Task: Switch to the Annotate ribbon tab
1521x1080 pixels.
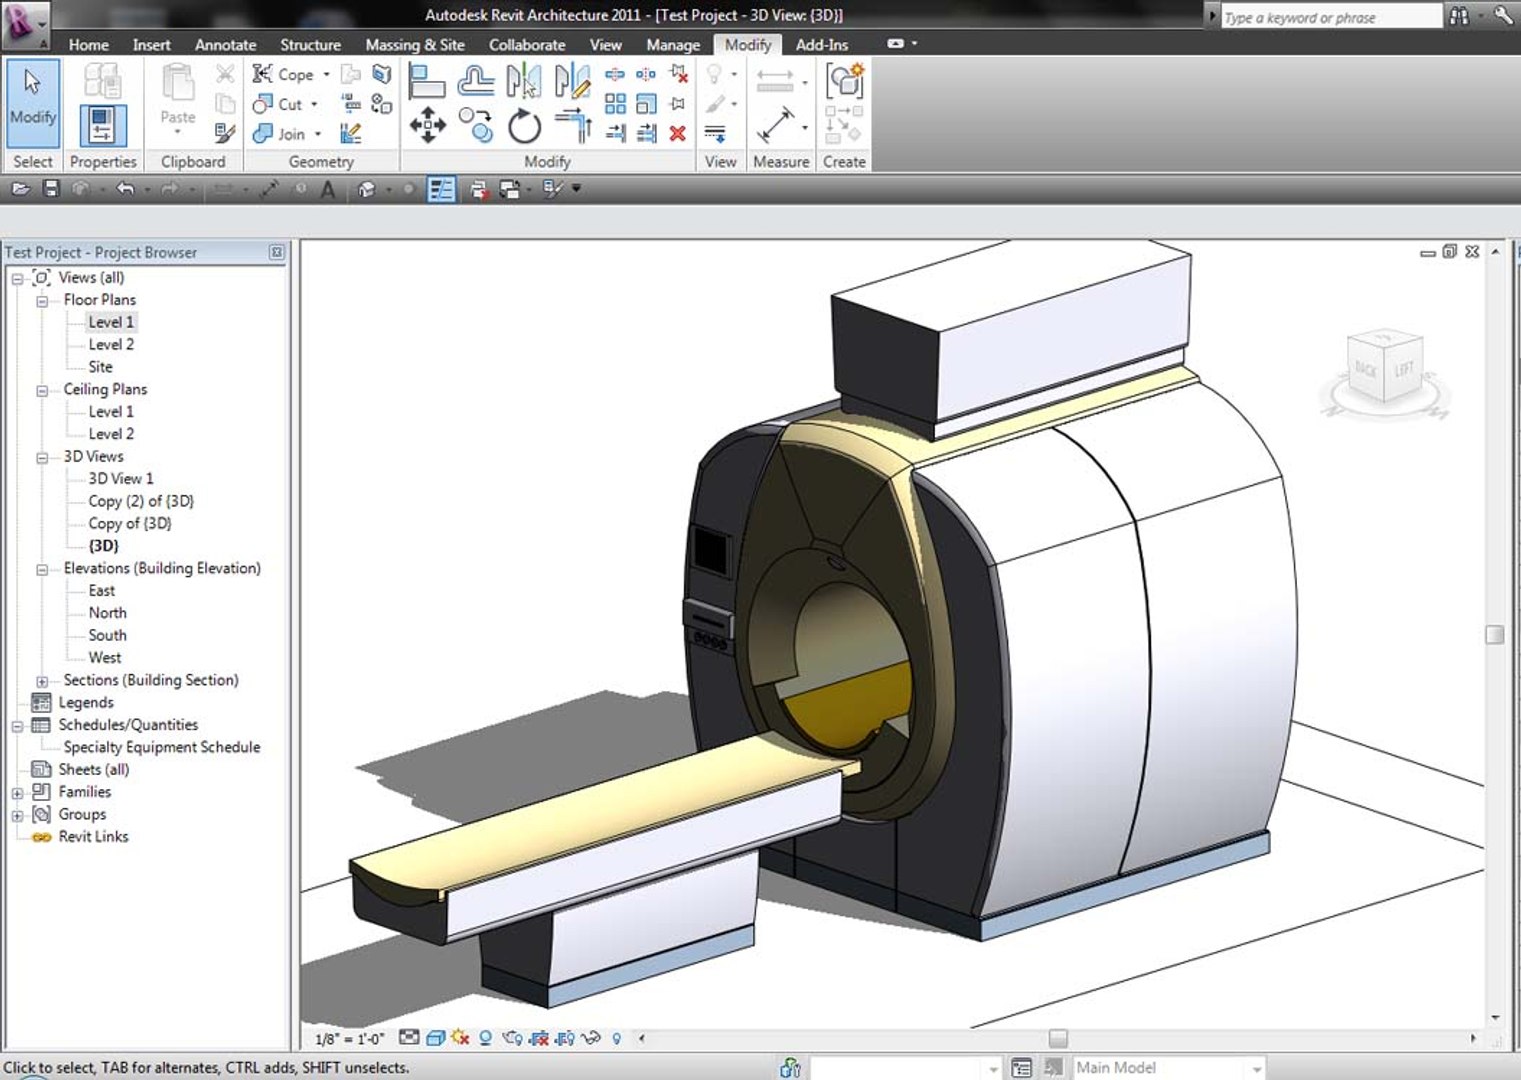Action: click(225, 45)
